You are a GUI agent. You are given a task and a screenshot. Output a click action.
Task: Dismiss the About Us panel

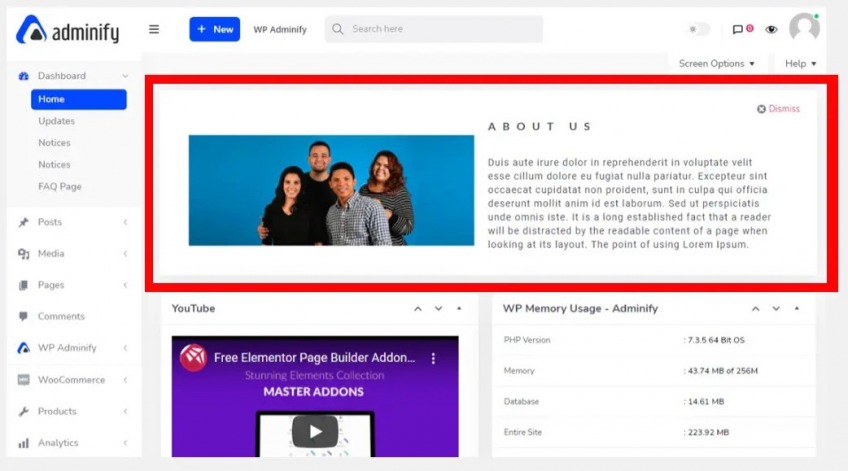[x=778, y=109]
